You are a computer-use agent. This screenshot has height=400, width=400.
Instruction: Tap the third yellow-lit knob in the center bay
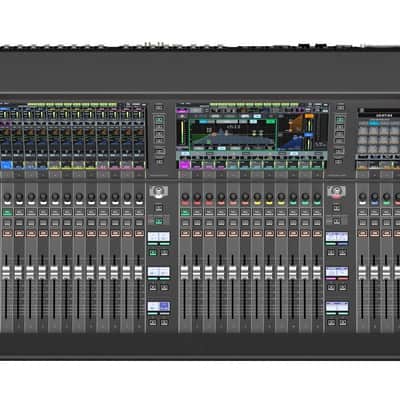(x=281, y=197)
